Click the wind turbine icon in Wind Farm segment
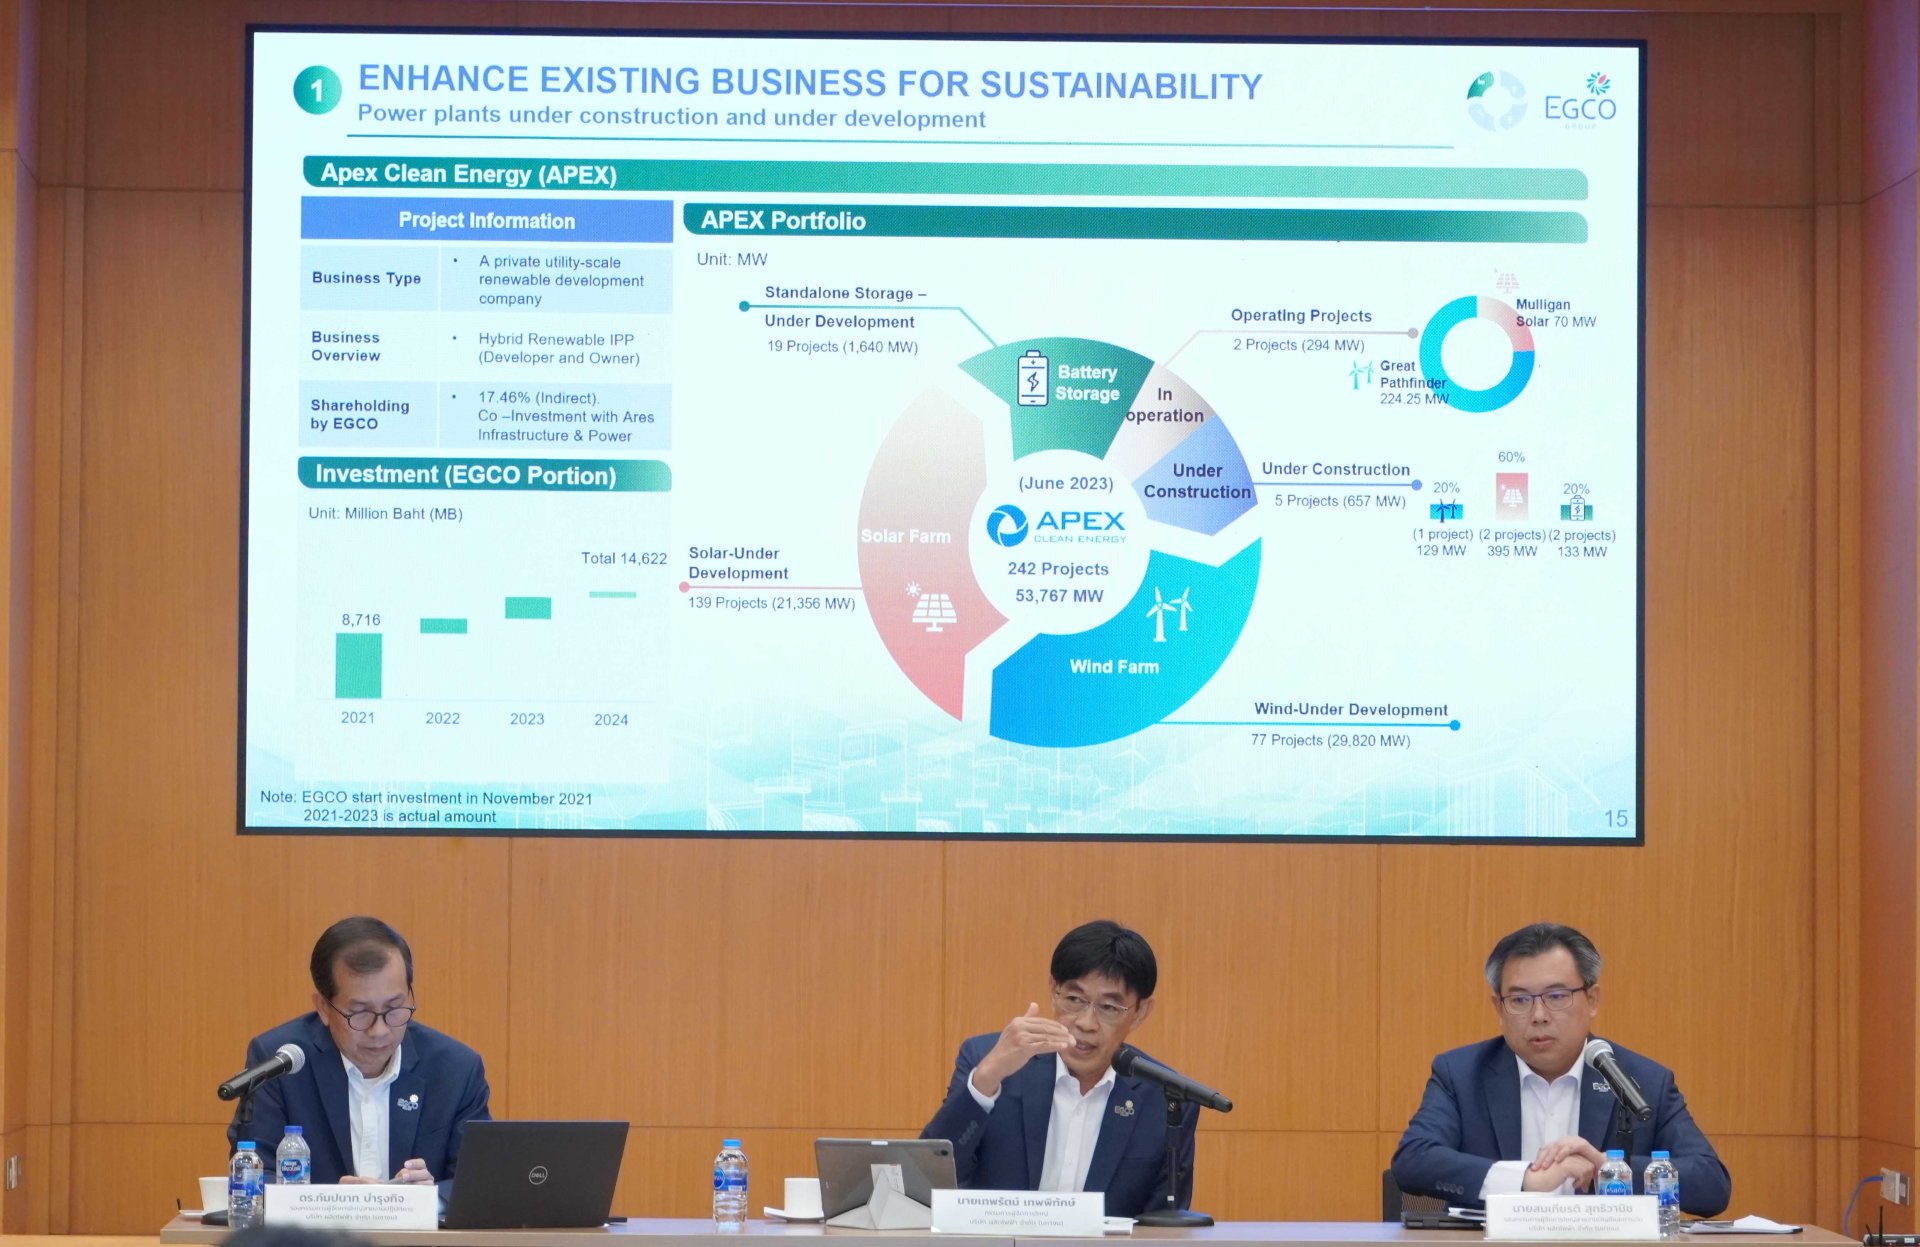Image resolution: width=1920 pixels, height=1247 pixels. coord(1168,612)
